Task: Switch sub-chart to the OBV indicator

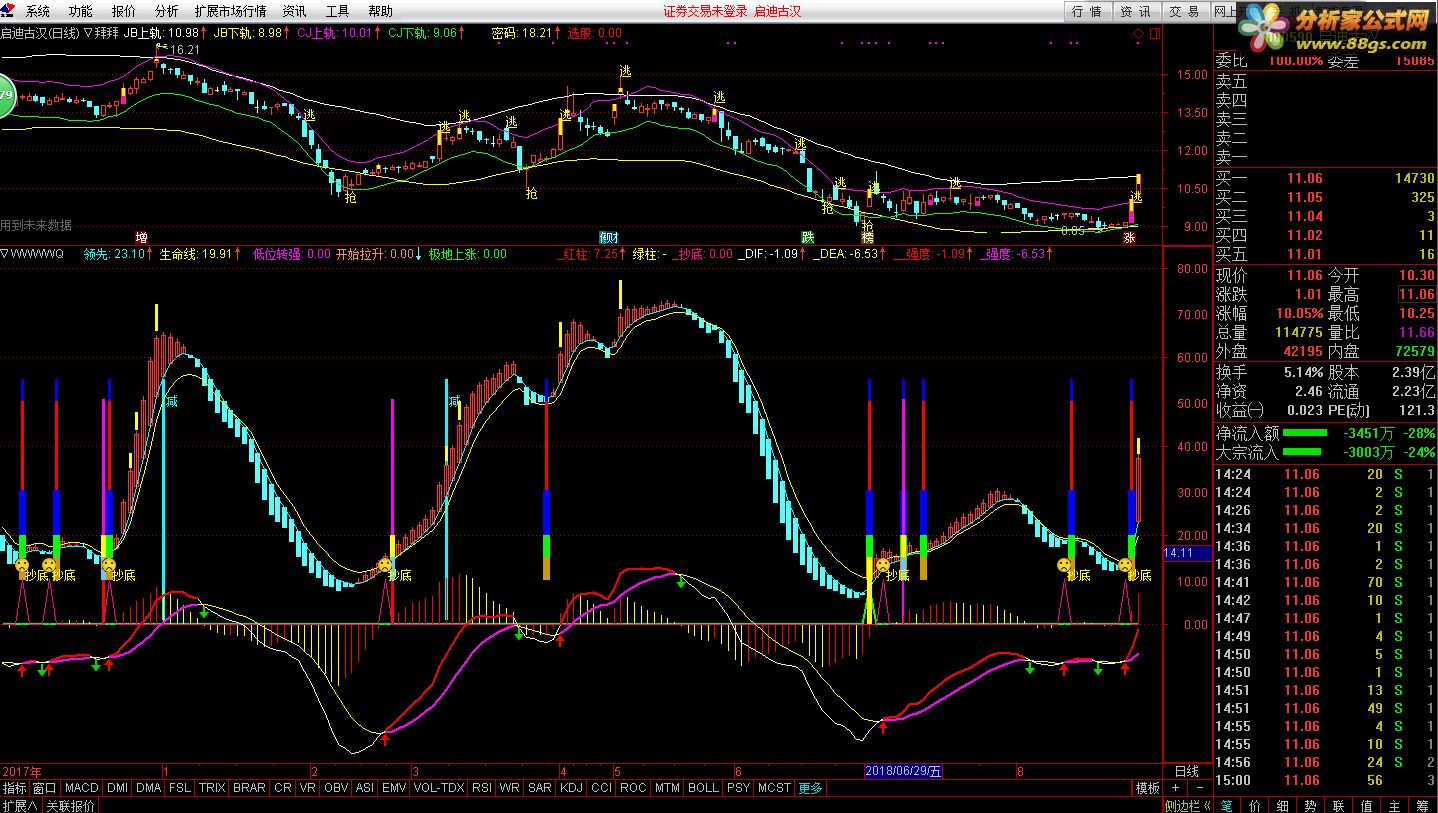Action: [x=337, y=788]
